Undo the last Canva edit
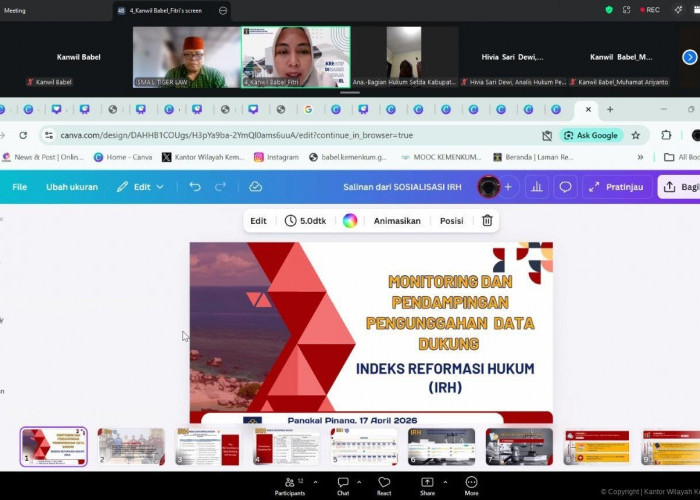This screenshot has height=500, width=700. [195, 187]
